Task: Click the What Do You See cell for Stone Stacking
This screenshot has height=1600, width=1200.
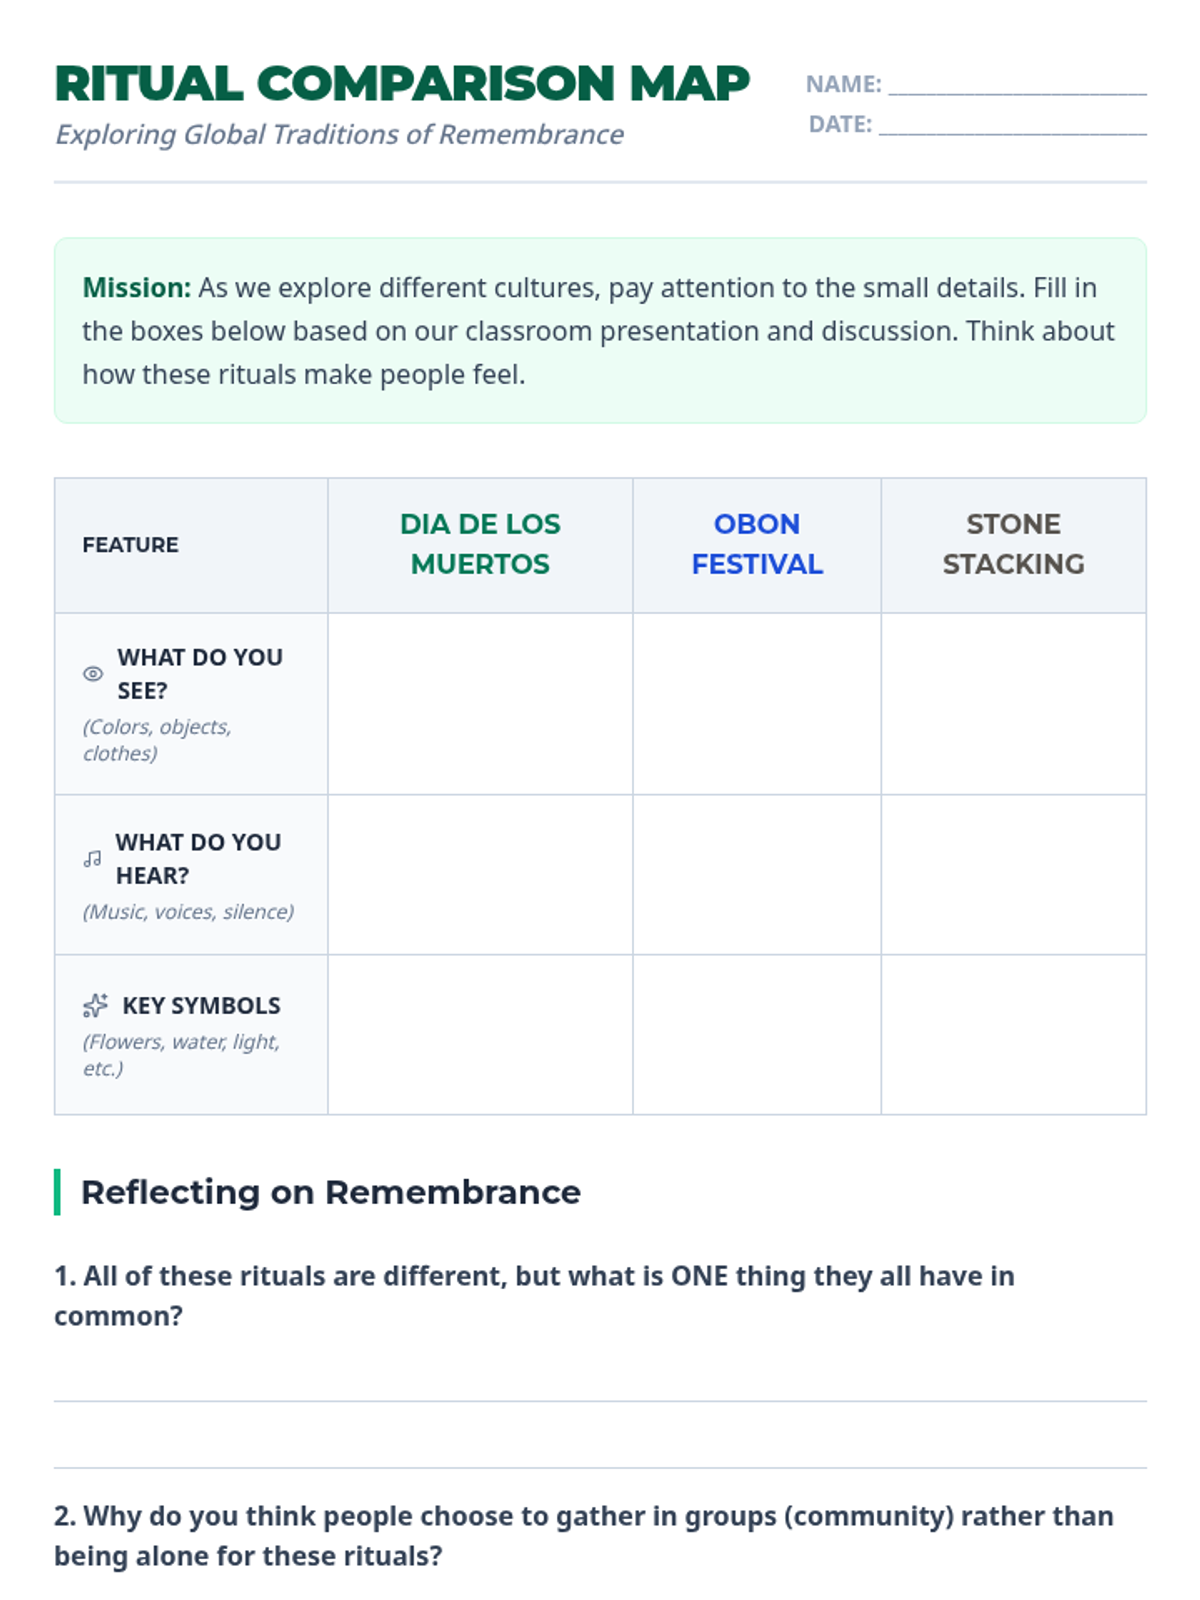Action: point(1013,704)
